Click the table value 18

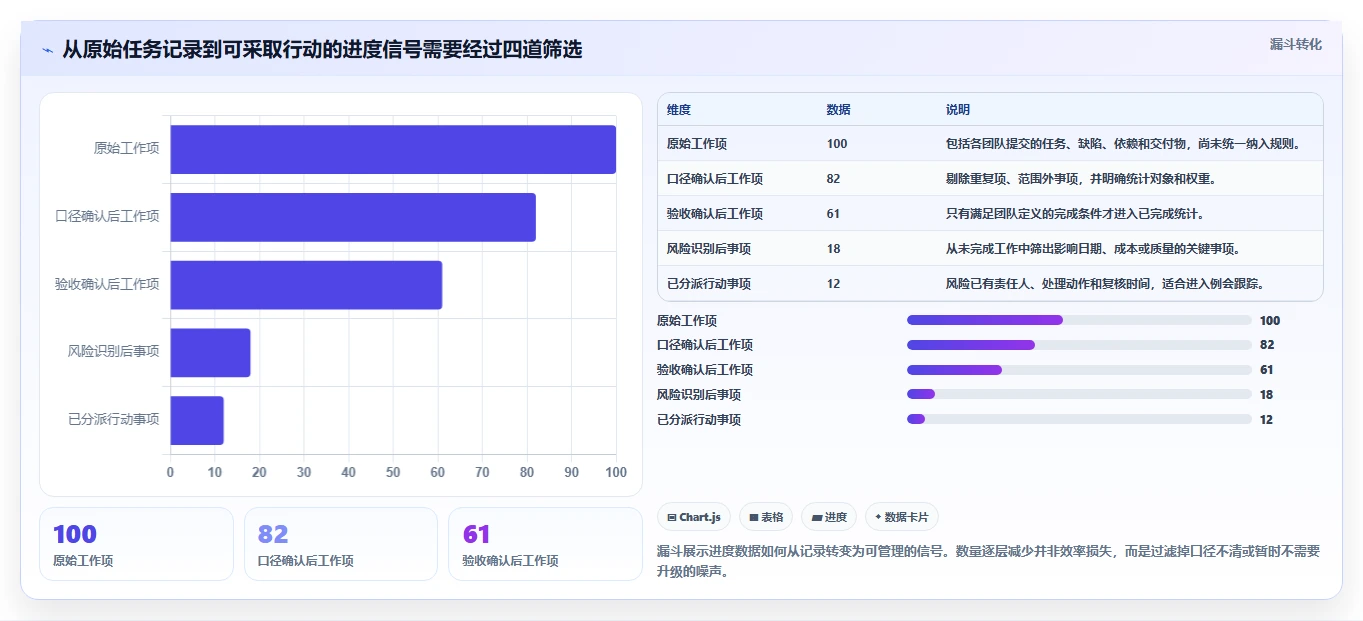click(x=834, y=249)
